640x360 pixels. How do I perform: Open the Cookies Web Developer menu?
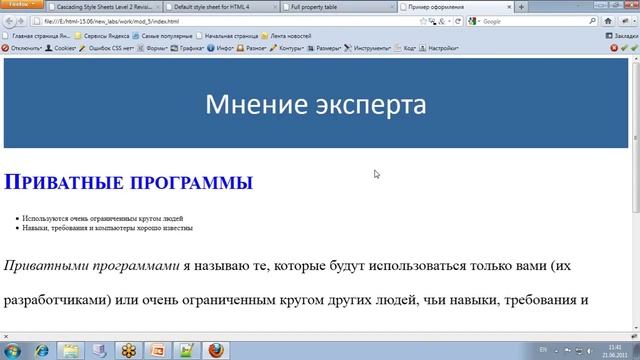tap(61, 48)
